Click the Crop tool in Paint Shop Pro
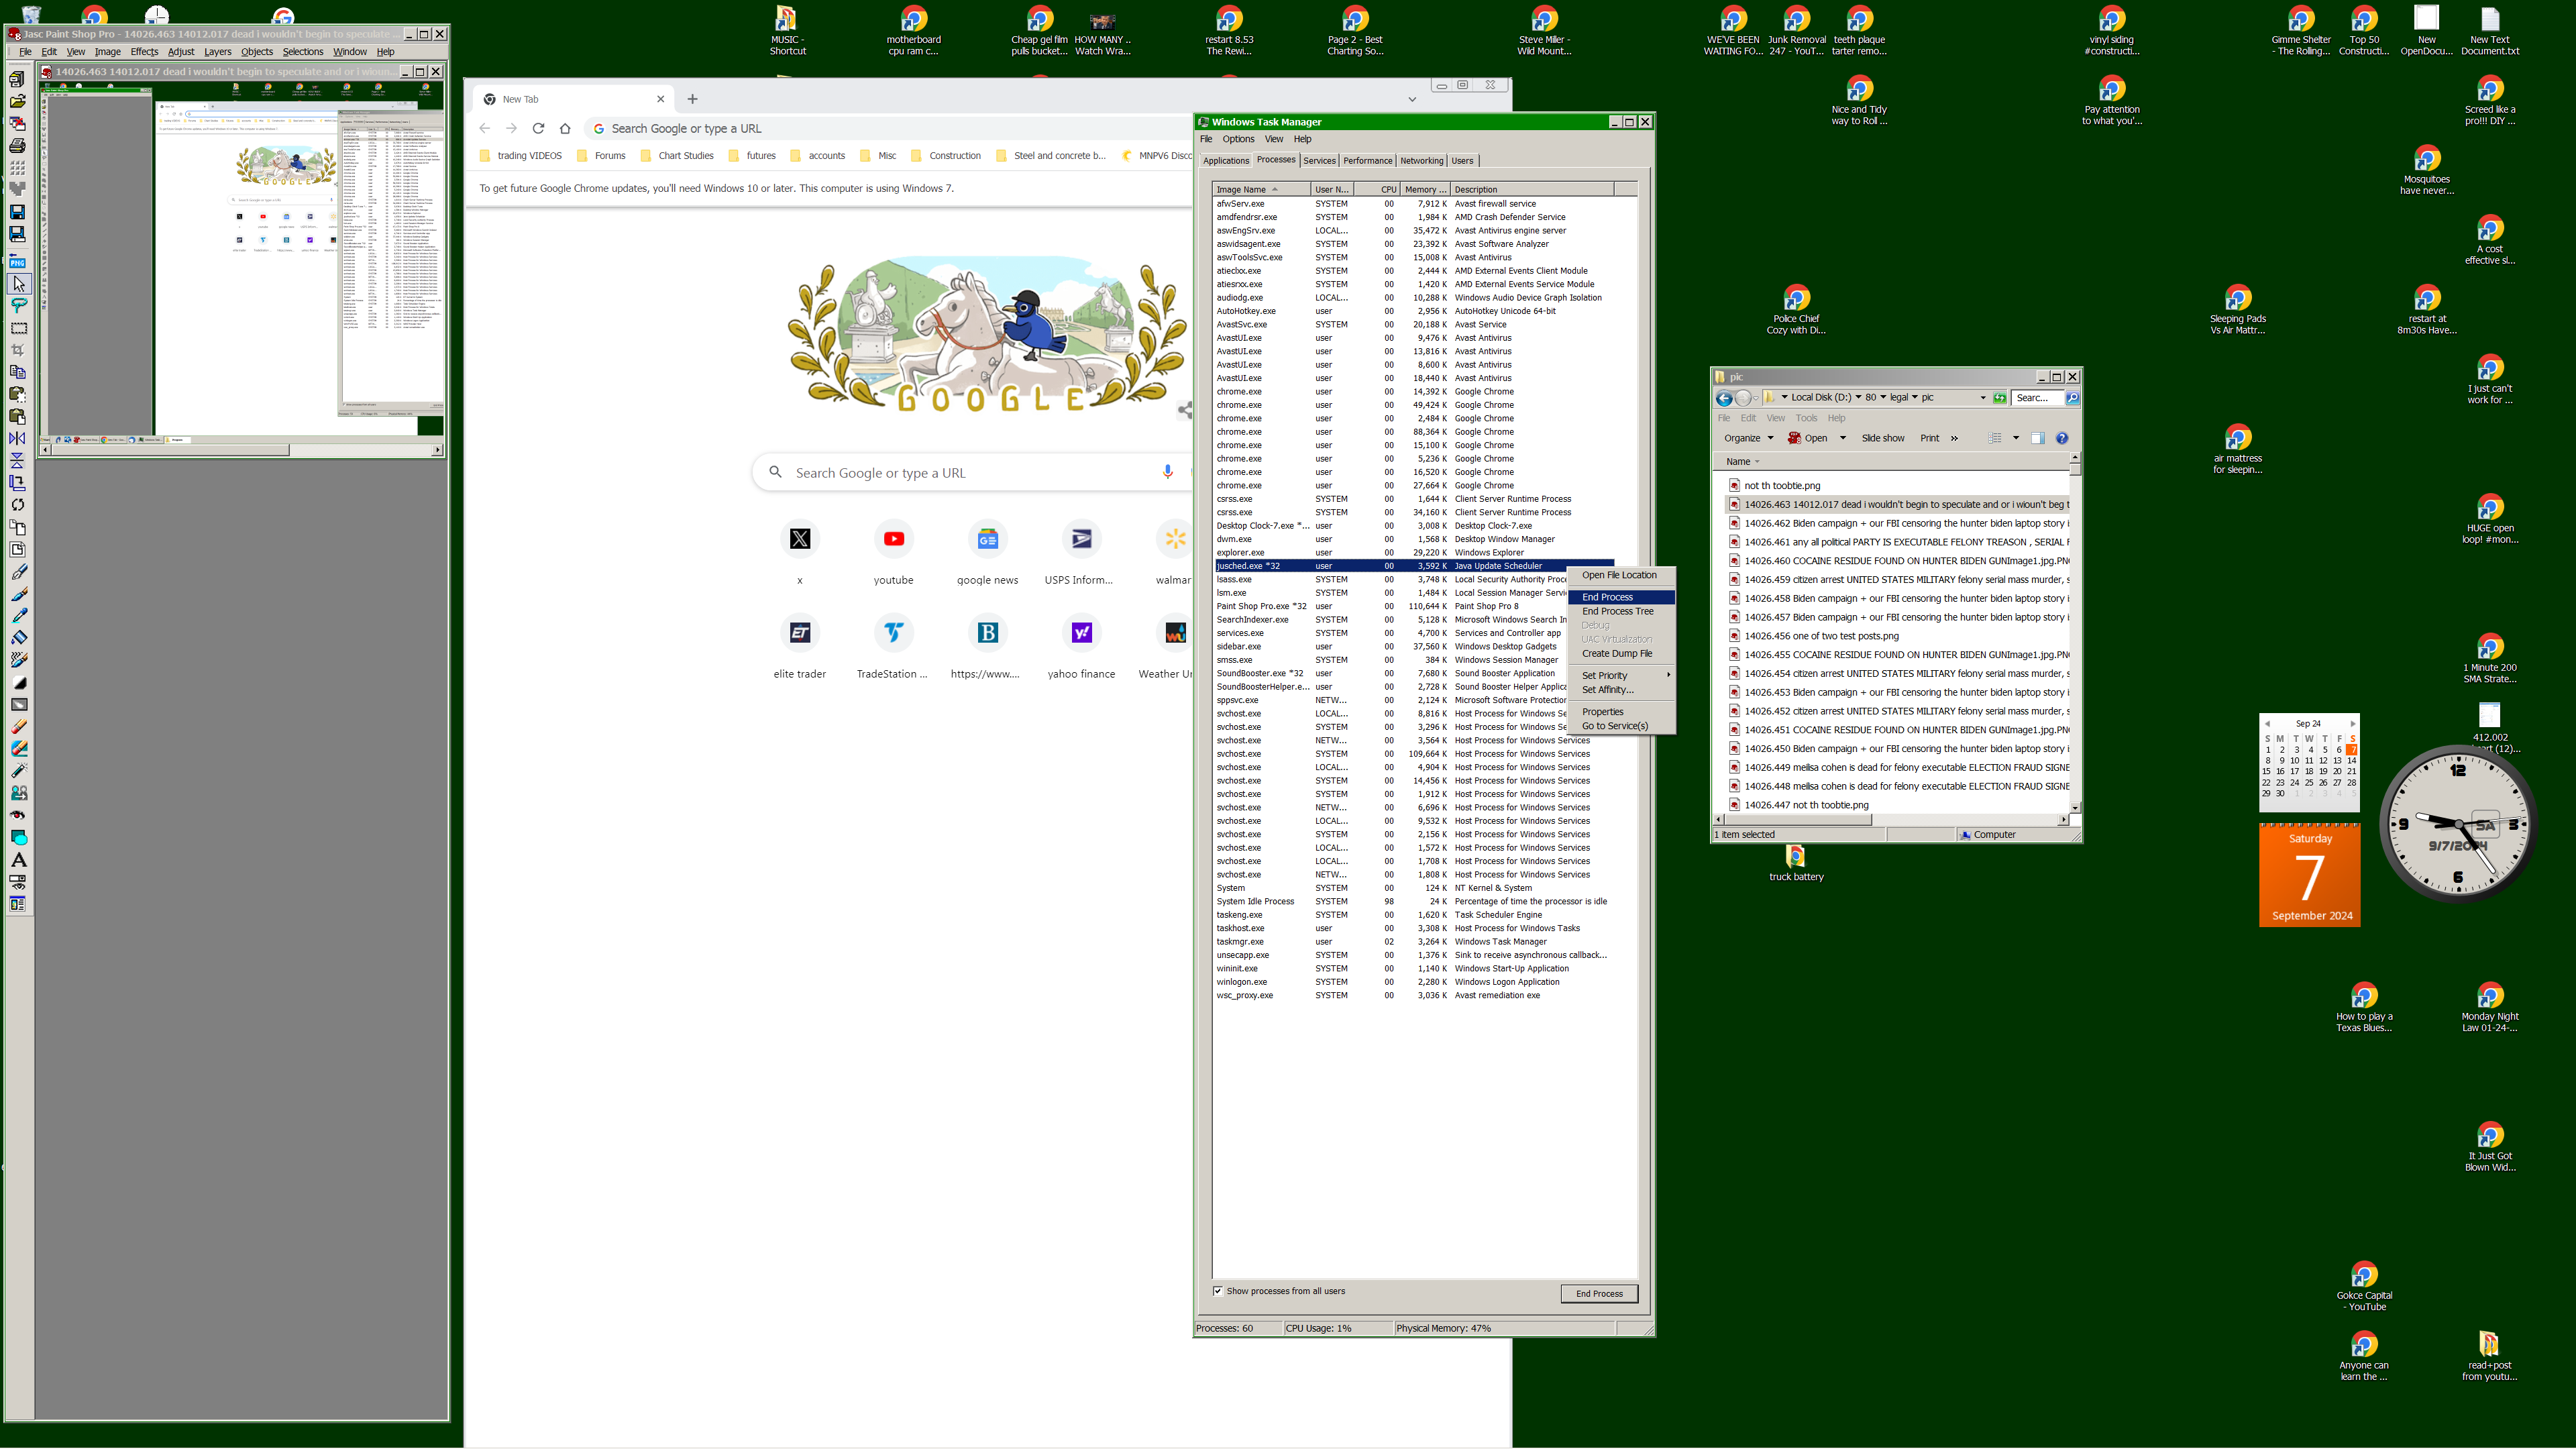This screenshot has width=2576, height=1449. [x=18, y=350]
